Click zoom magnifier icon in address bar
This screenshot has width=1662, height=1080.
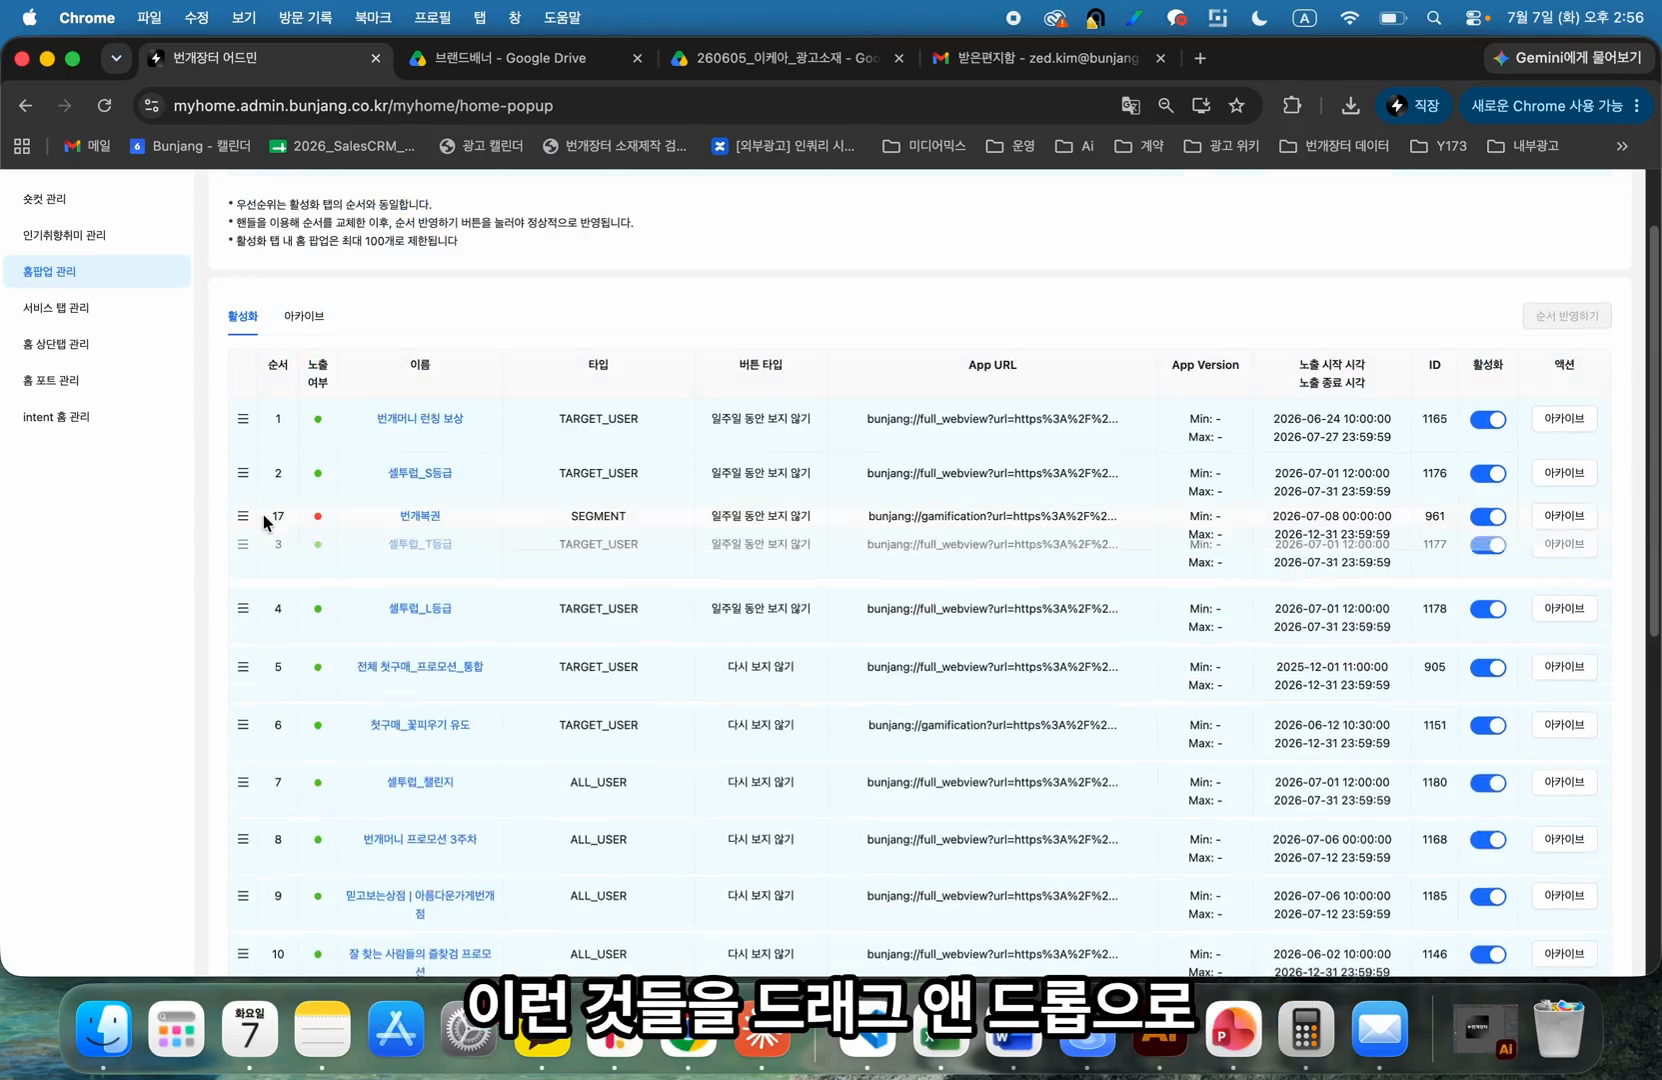pos(1166,105)
